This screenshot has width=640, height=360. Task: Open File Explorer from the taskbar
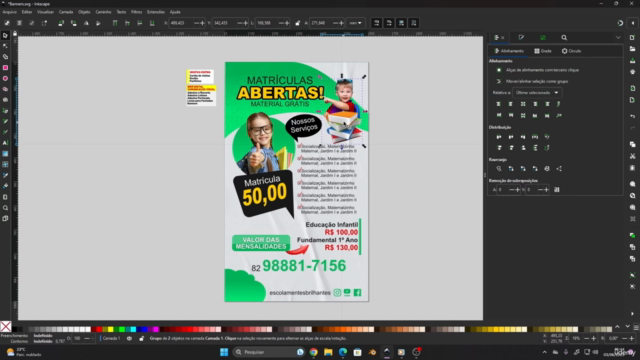tap(328, 352)
